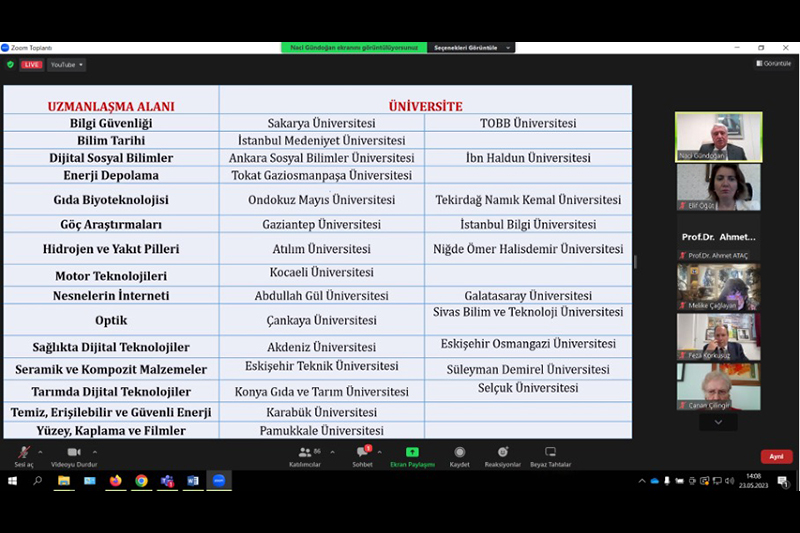Viewport: 800px width, 533px height.
Task: Open the Seçenekleri Görüntüle options dropdown
Action: coord(471,47)
